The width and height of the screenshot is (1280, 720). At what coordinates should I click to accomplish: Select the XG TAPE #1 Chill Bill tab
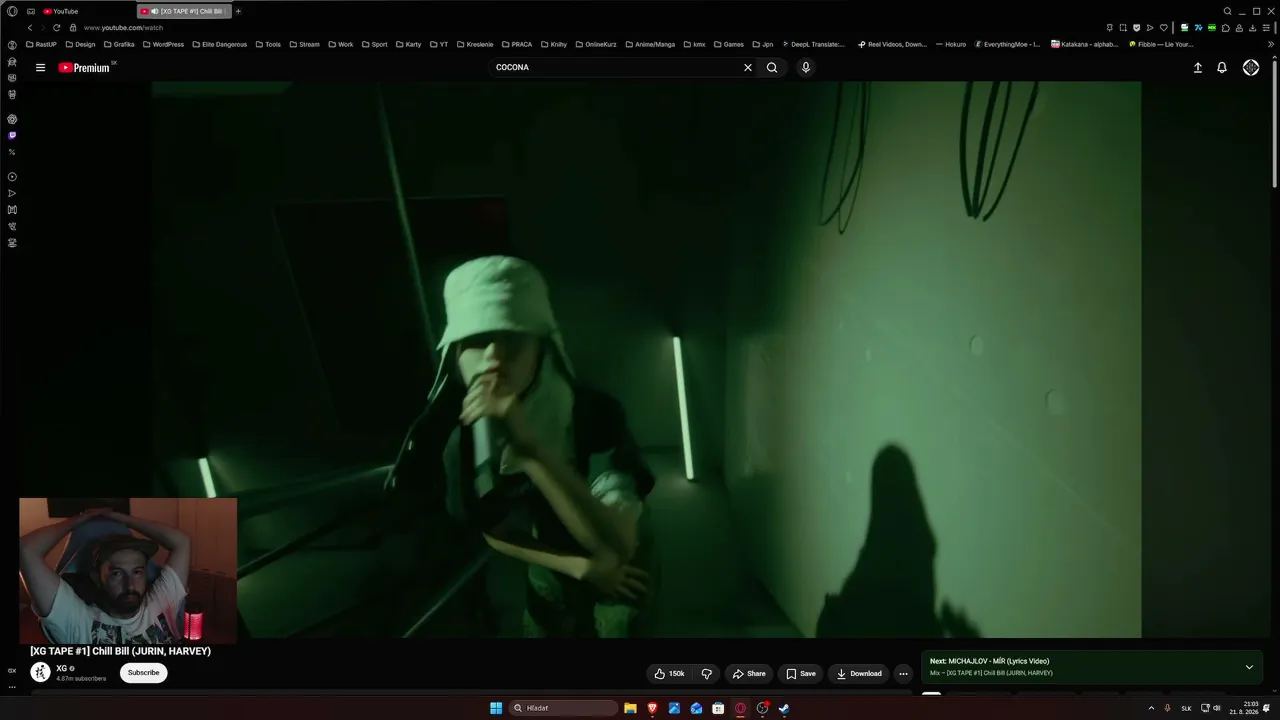184,11
